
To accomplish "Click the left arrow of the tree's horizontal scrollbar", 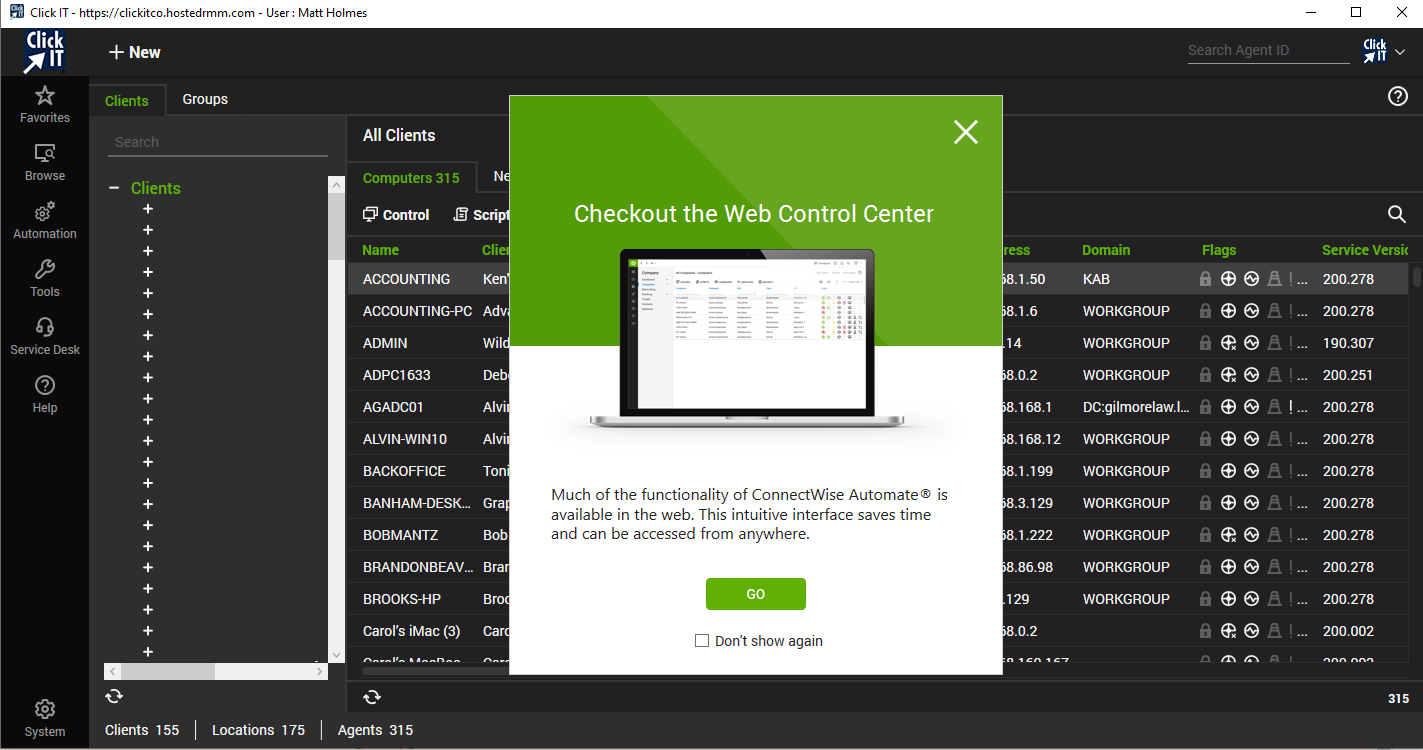I will pos(111,672).
